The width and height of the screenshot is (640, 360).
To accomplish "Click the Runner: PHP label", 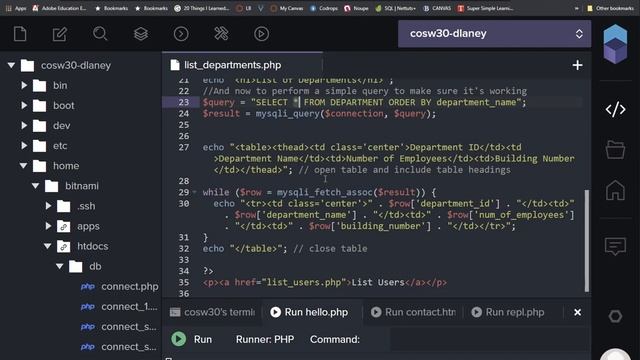I will coord(265,339).
